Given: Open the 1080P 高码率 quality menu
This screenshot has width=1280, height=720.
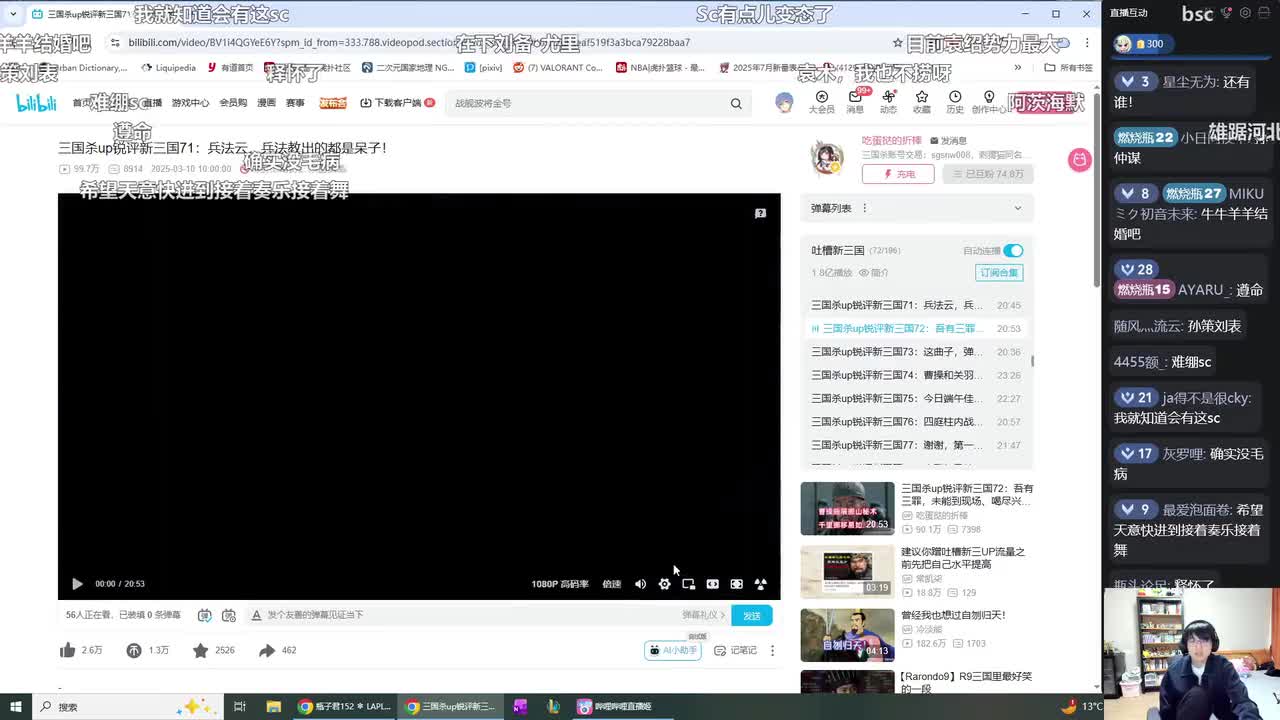Looking at the screenshot, I should click(x=560, y=584).
